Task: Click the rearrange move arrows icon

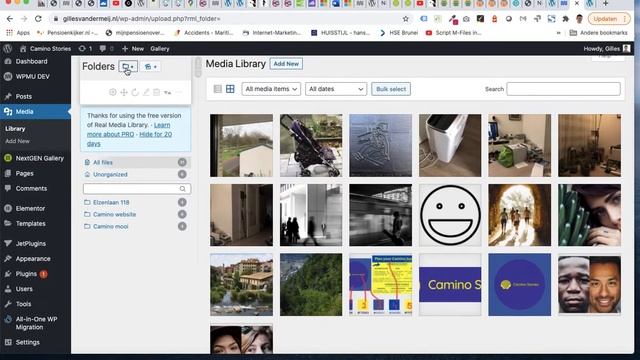Action: [x=124, y=92]
